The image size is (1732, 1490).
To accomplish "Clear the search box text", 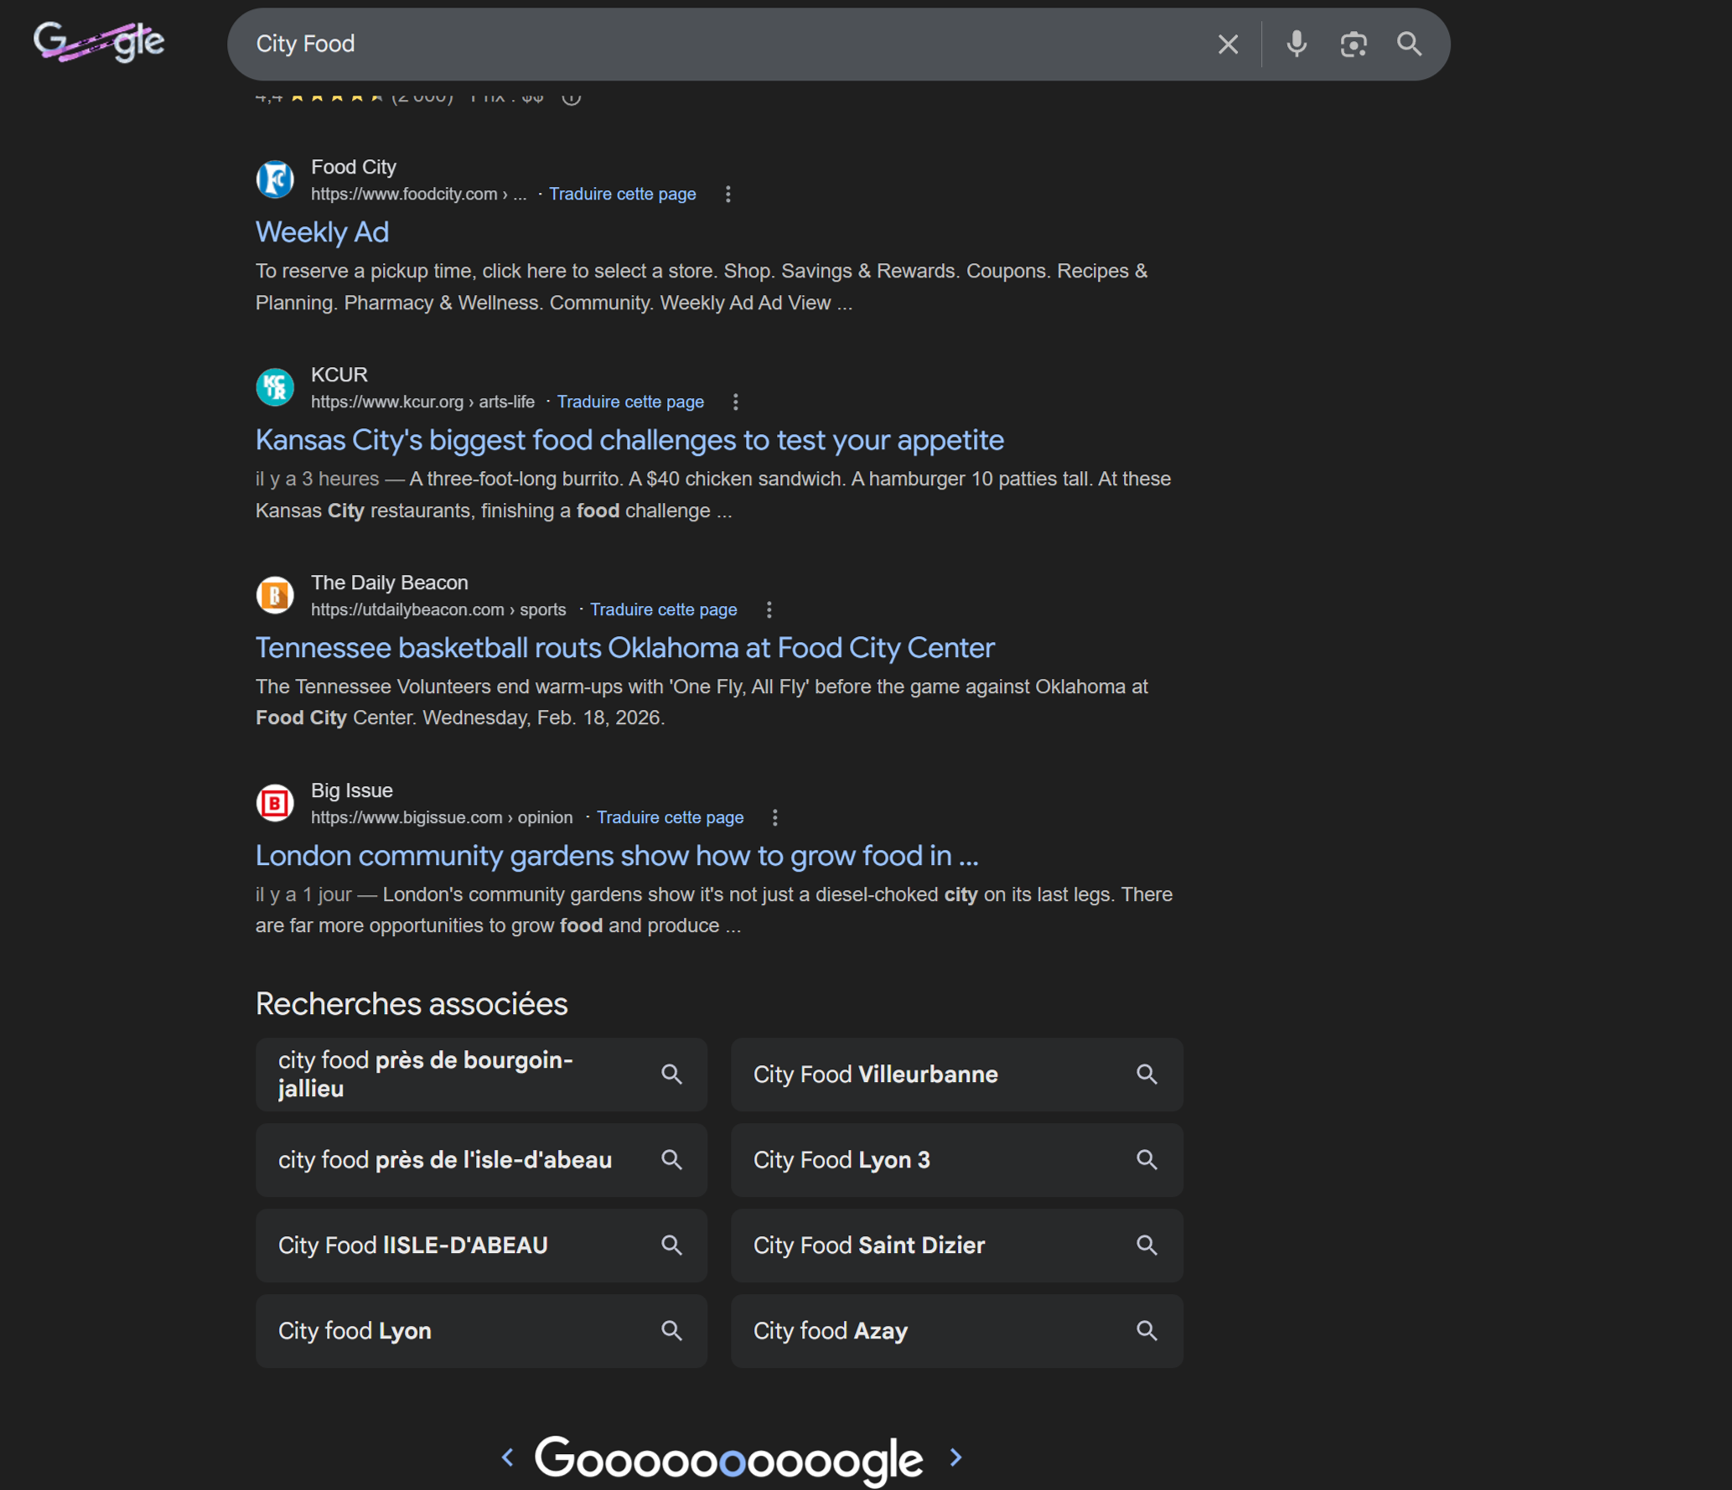I will [x=1228, y=44].
